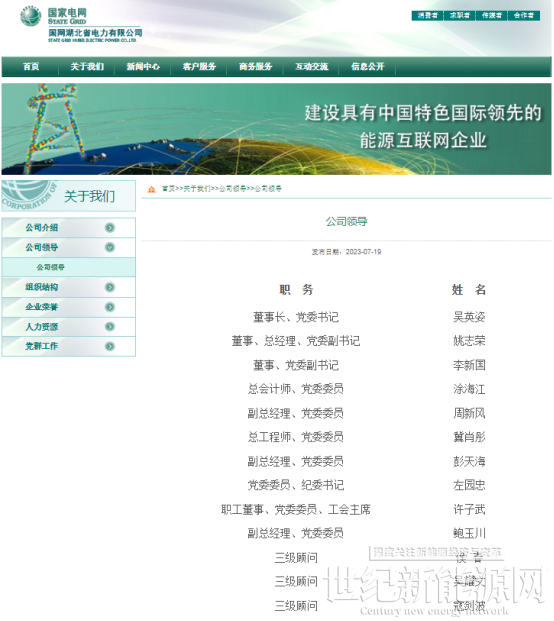Click the 合作者 button at top right
This screenshot has height=621, width=554.
(x=524, y=15)
